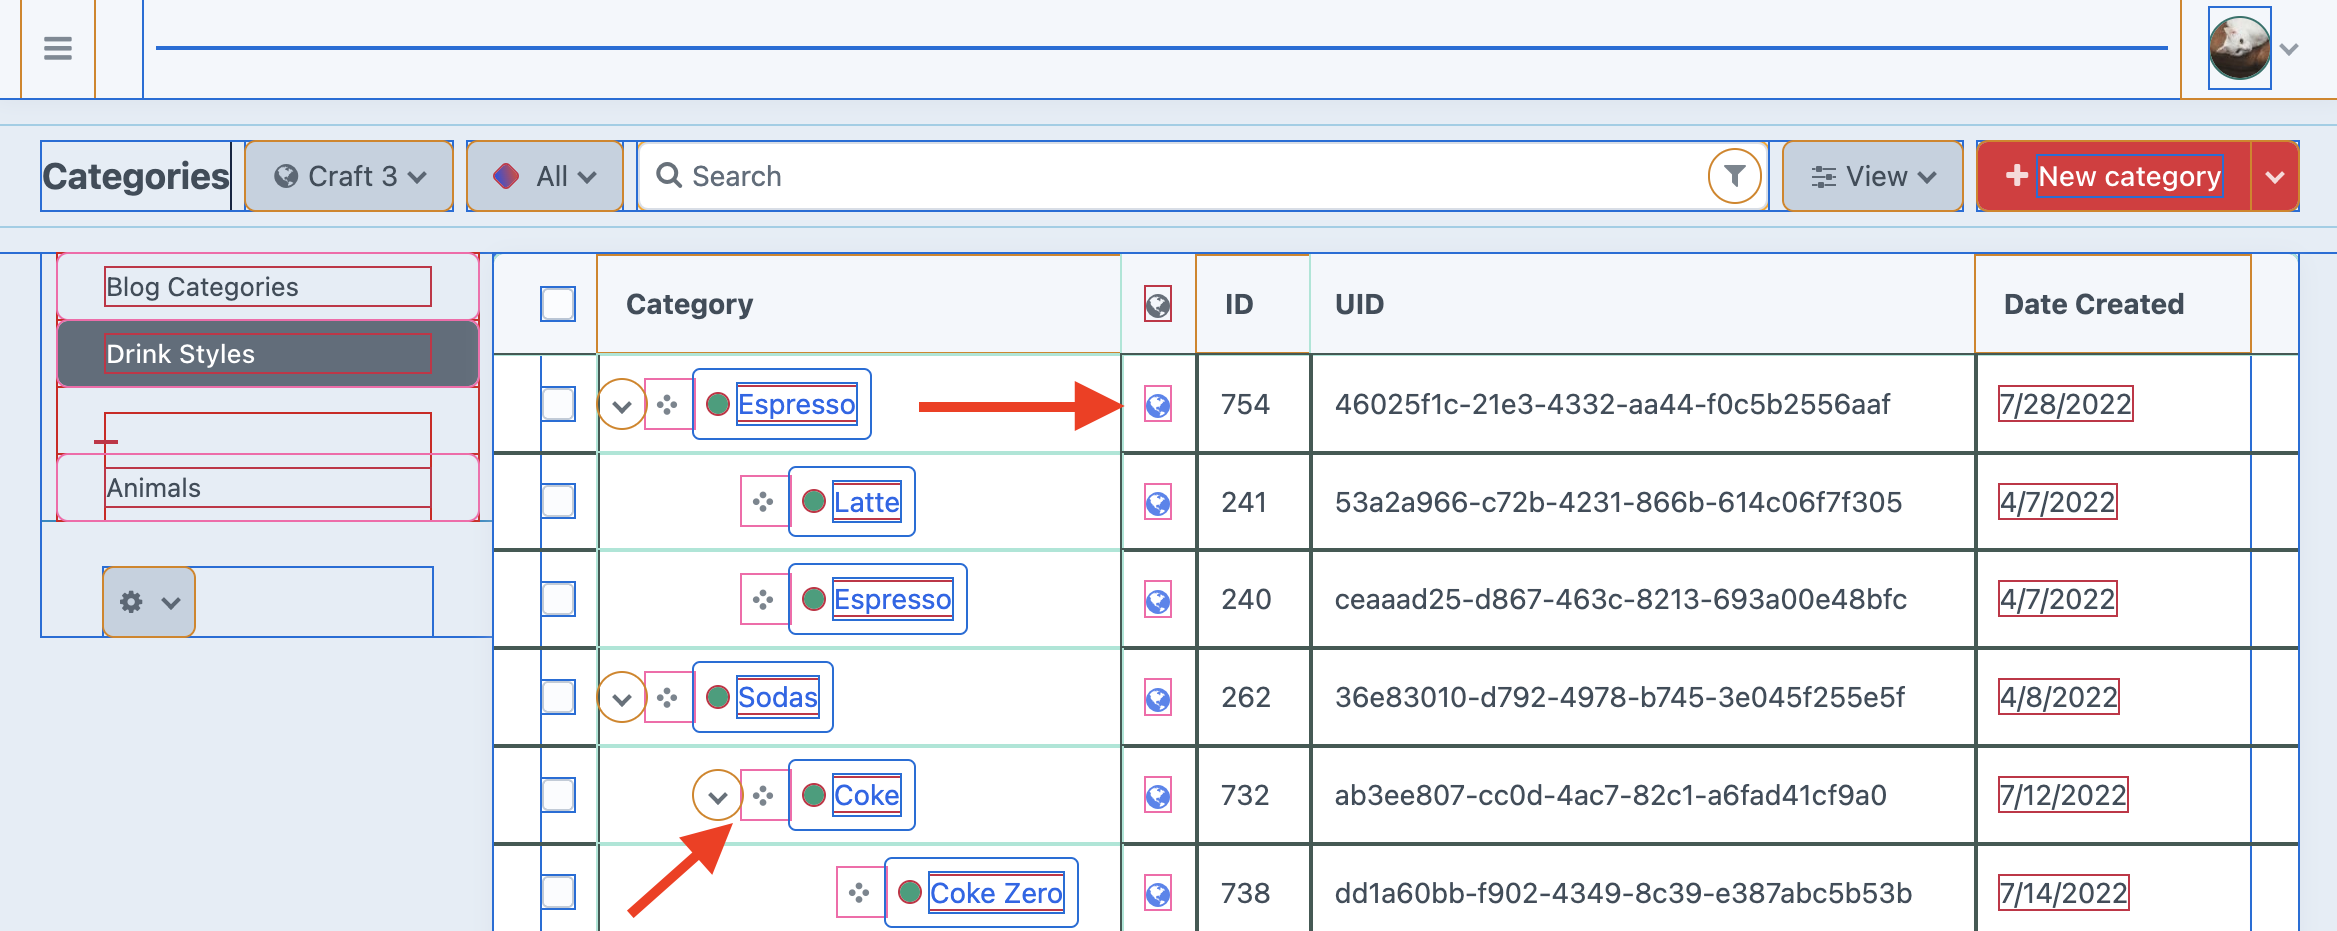
Task: Click the globe icon in row 240
Action: 1158,600
